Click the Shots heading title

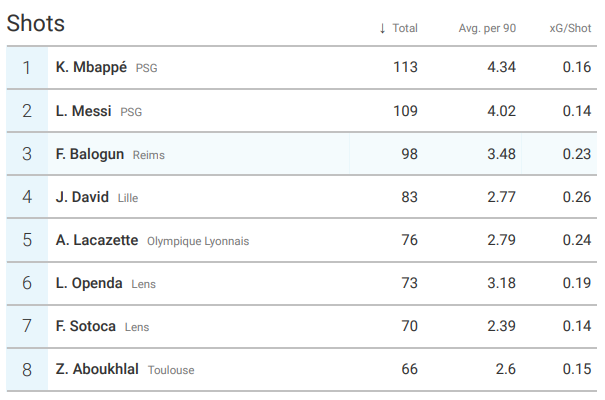36,24
